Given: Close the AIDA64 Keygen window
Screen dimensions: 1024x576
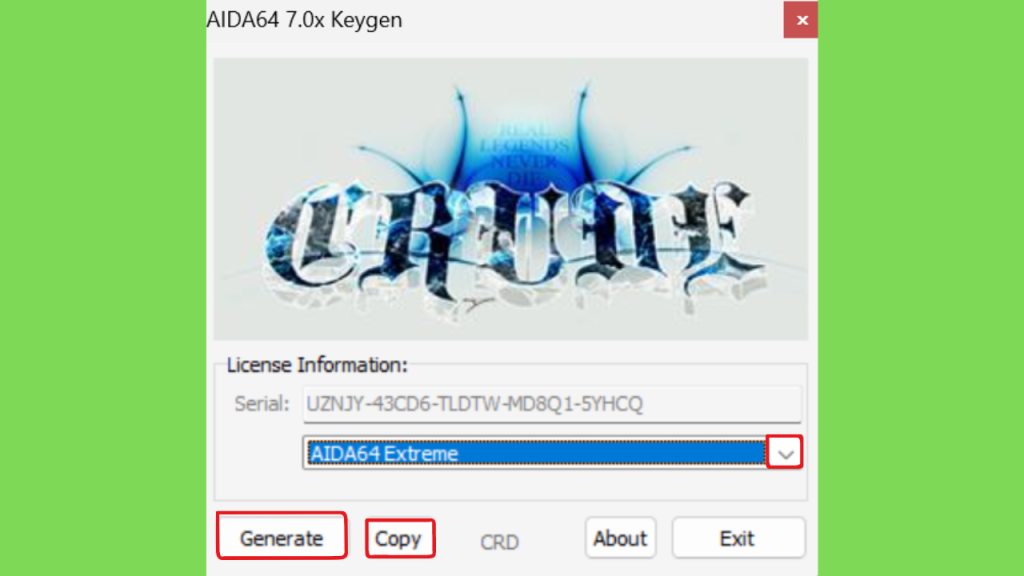Looking at the screenshot, I should coord(801,20).
